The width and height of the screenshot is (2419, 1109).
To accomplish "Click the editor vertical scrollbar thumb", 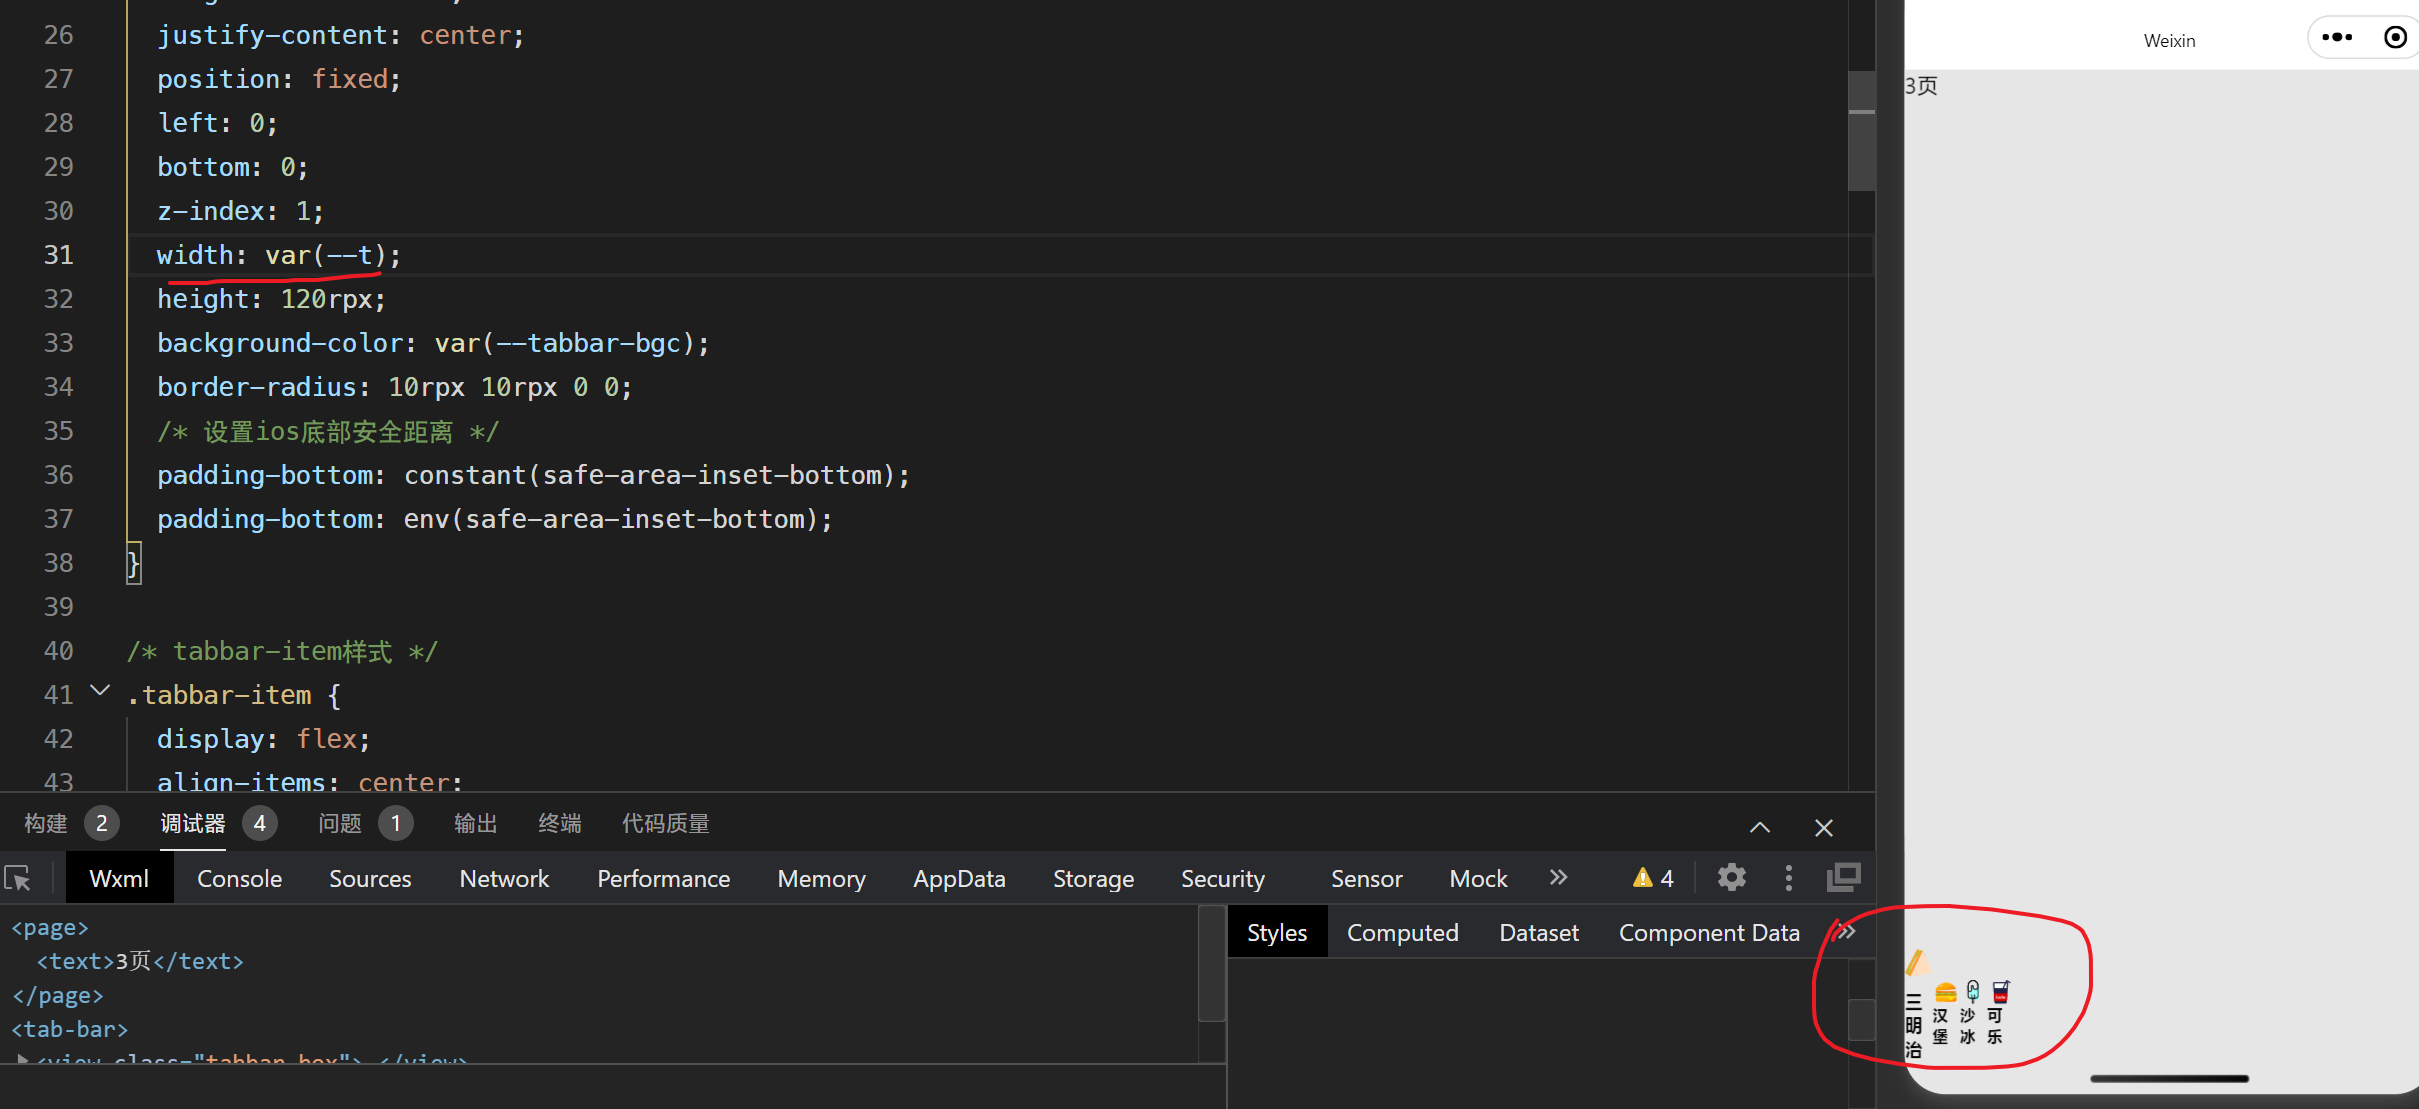I will pyautogui.click(x=1861, y=130).
